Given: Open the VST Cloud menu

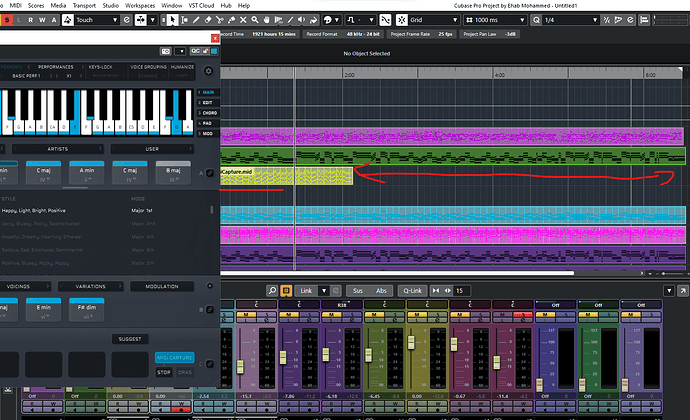Looking at the screenshot, I should point(201,5).
